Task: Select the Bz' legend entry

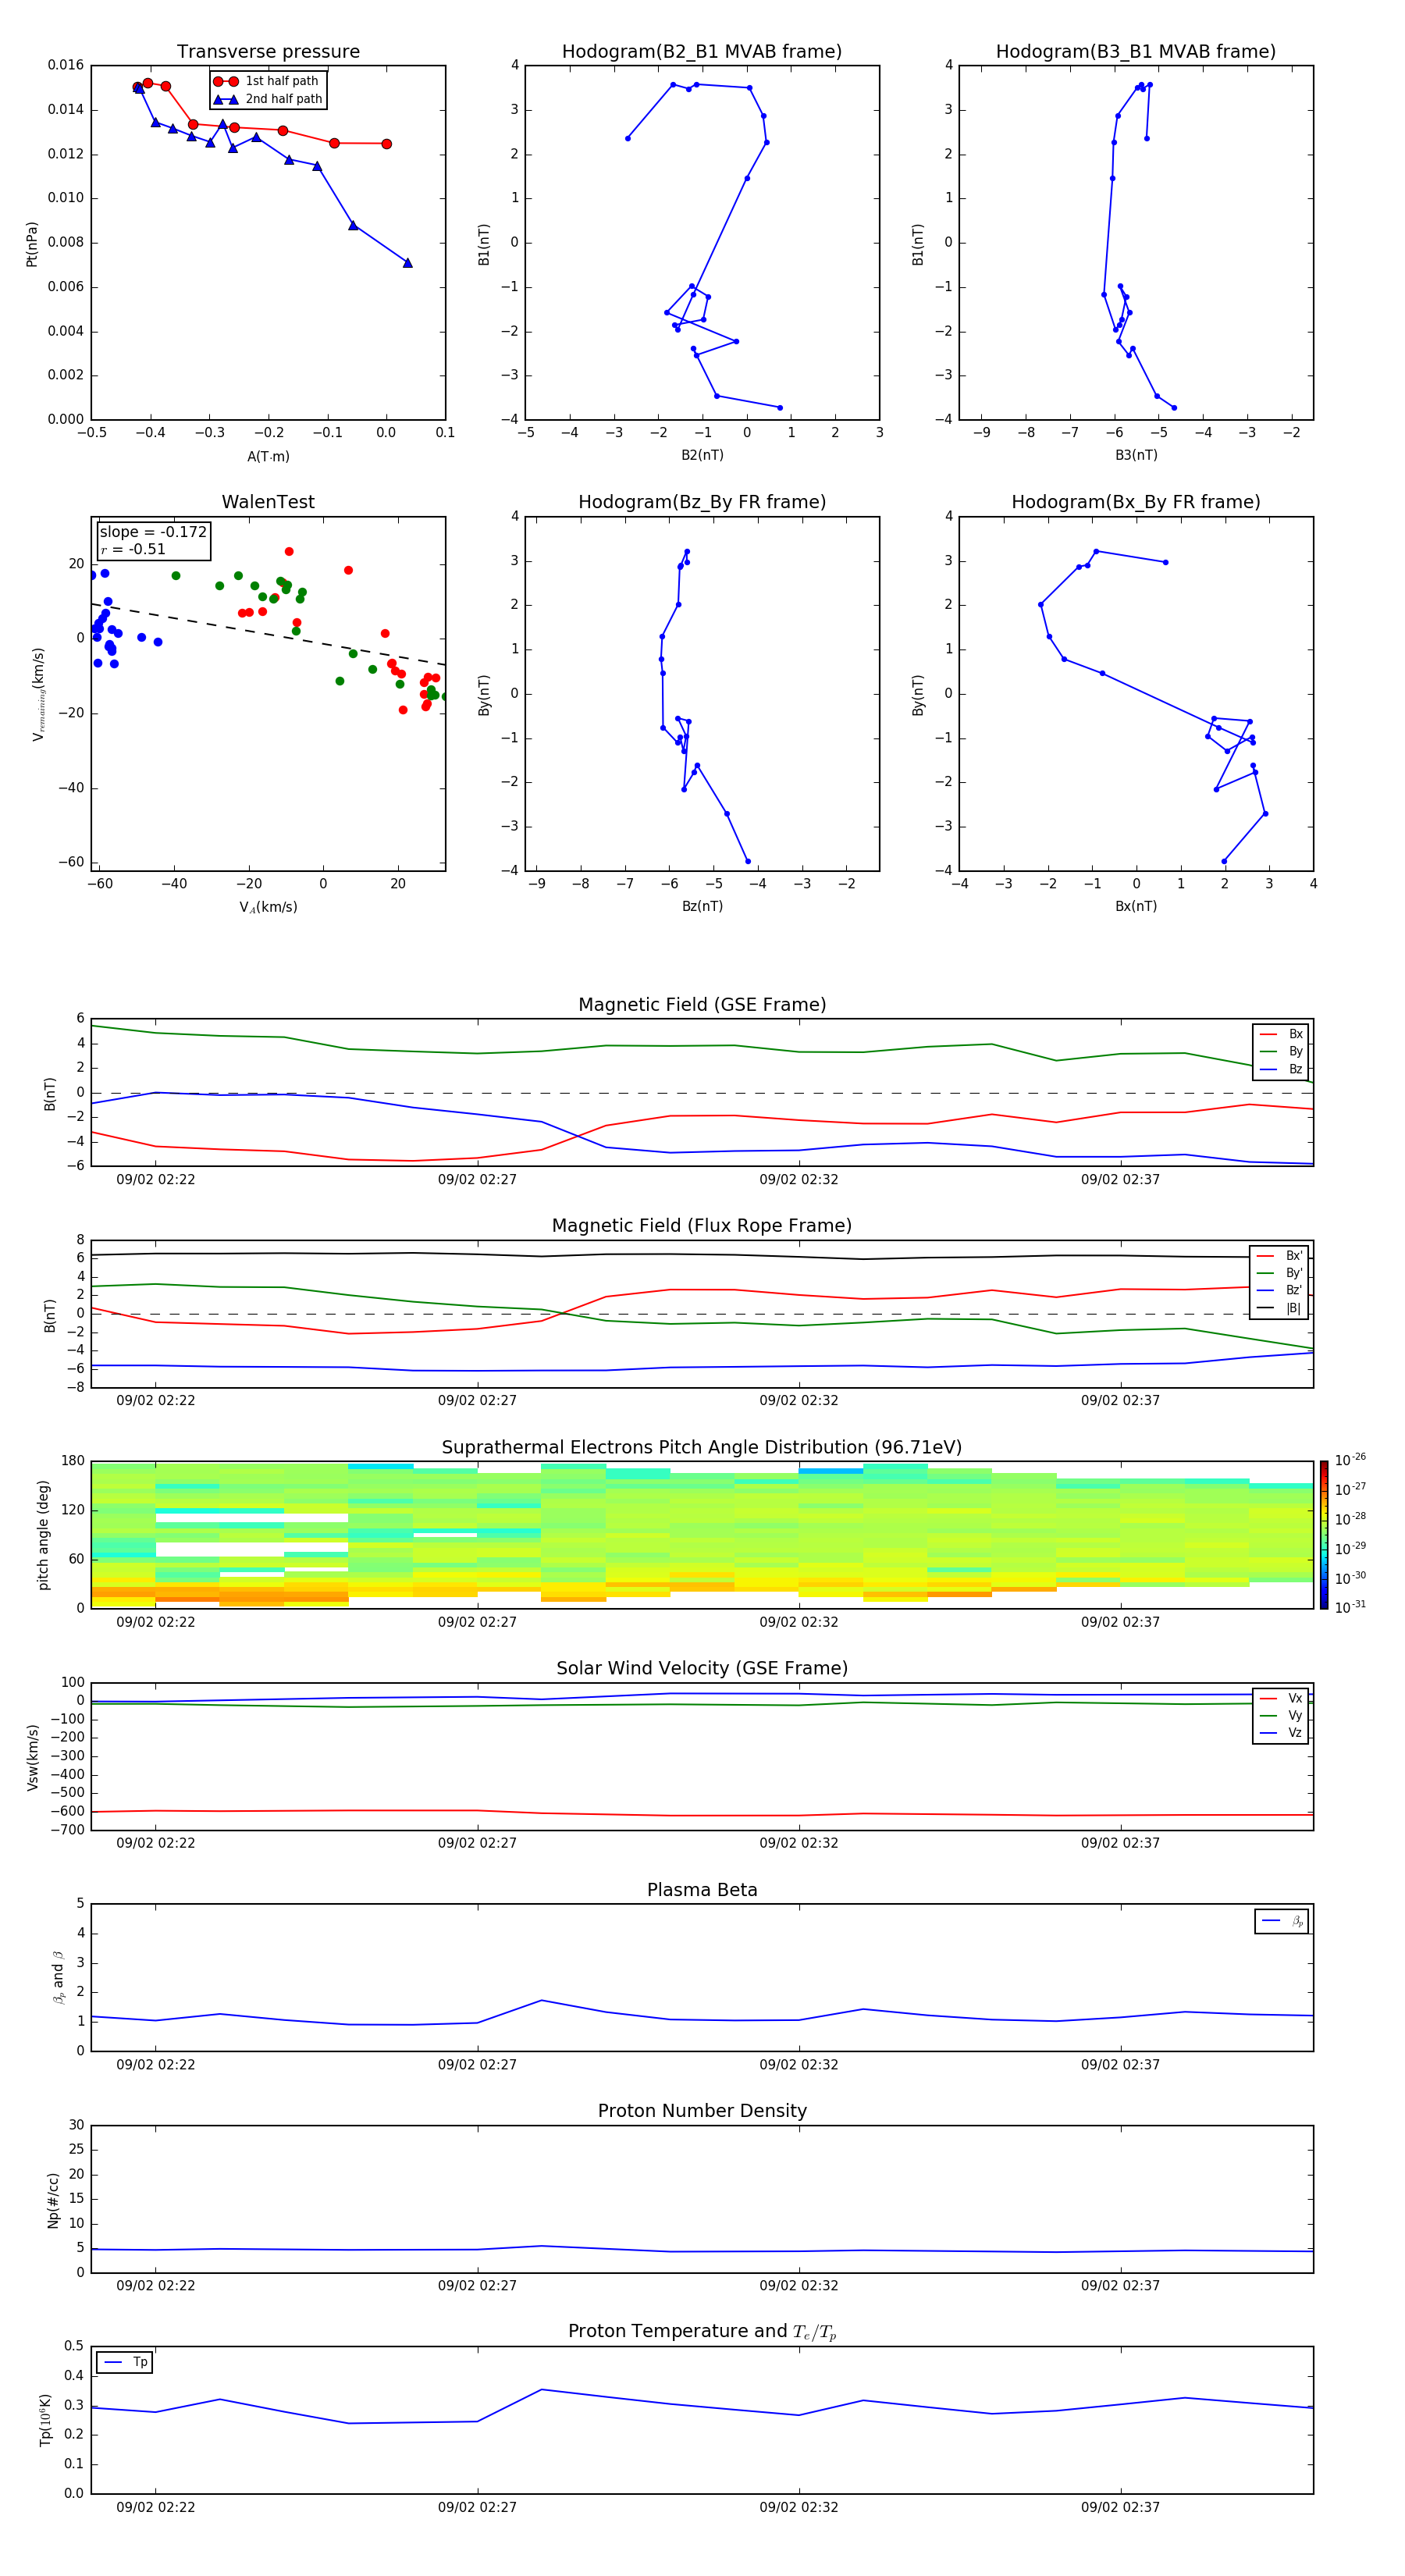Action: click(1280, 1290)
